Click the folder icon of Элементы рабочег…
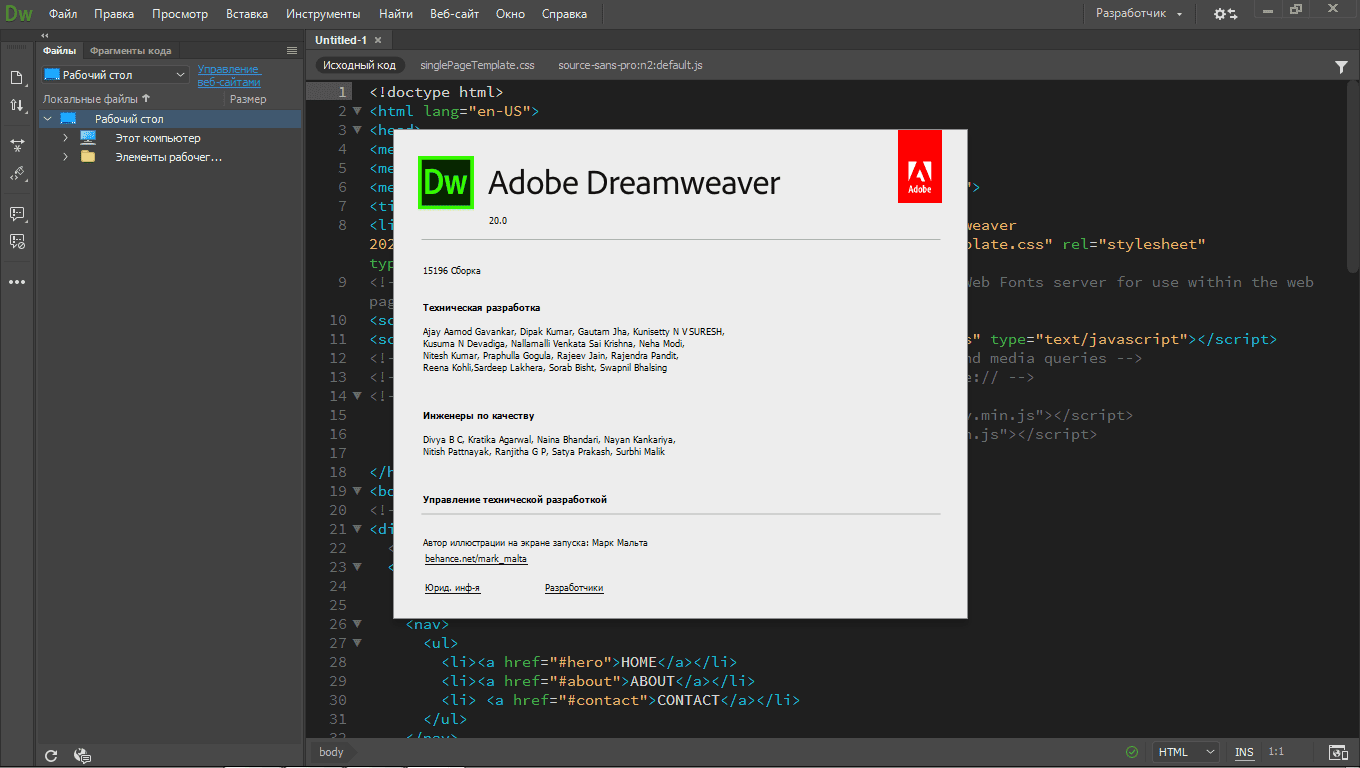Image resolution: width=1360 pixels, height=768 pixels. pos(88,157)
